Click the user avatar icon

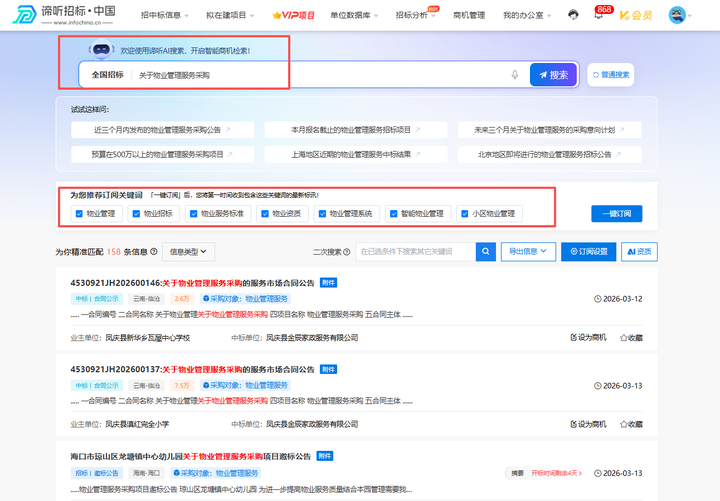pos(677,15)
